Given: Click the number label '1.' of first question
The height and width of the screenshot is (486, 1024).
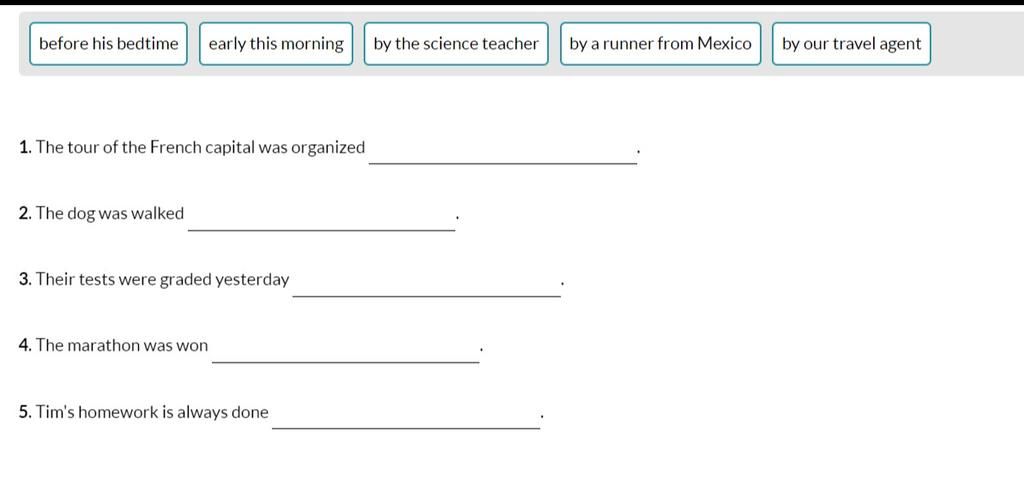Looking at the screenshot, I should (26, 148).
